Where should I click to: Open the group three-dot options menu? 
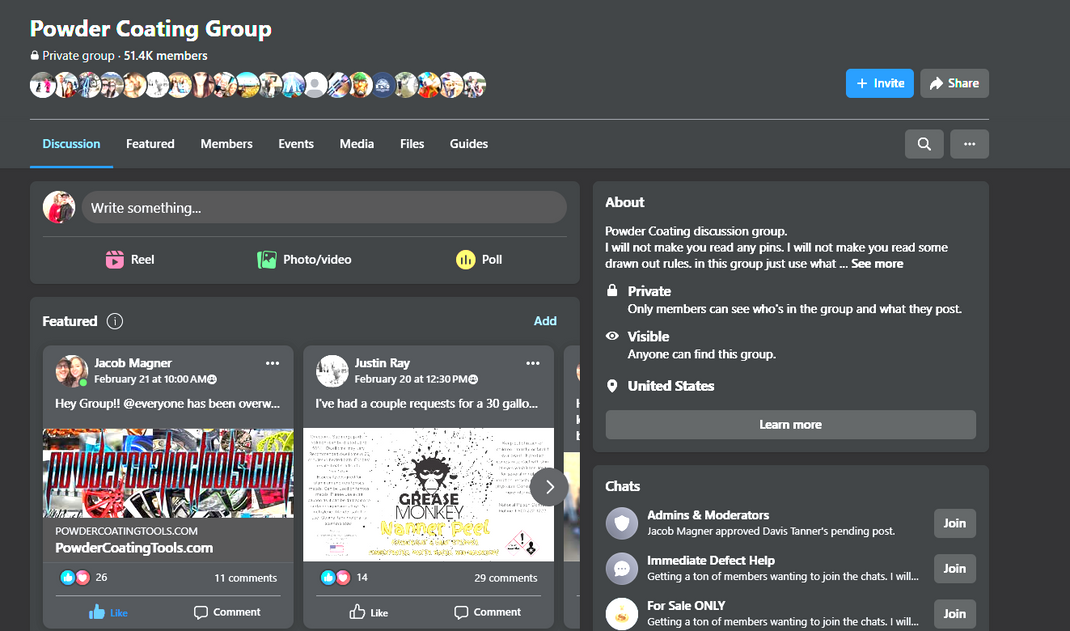[x=969, y=144]
